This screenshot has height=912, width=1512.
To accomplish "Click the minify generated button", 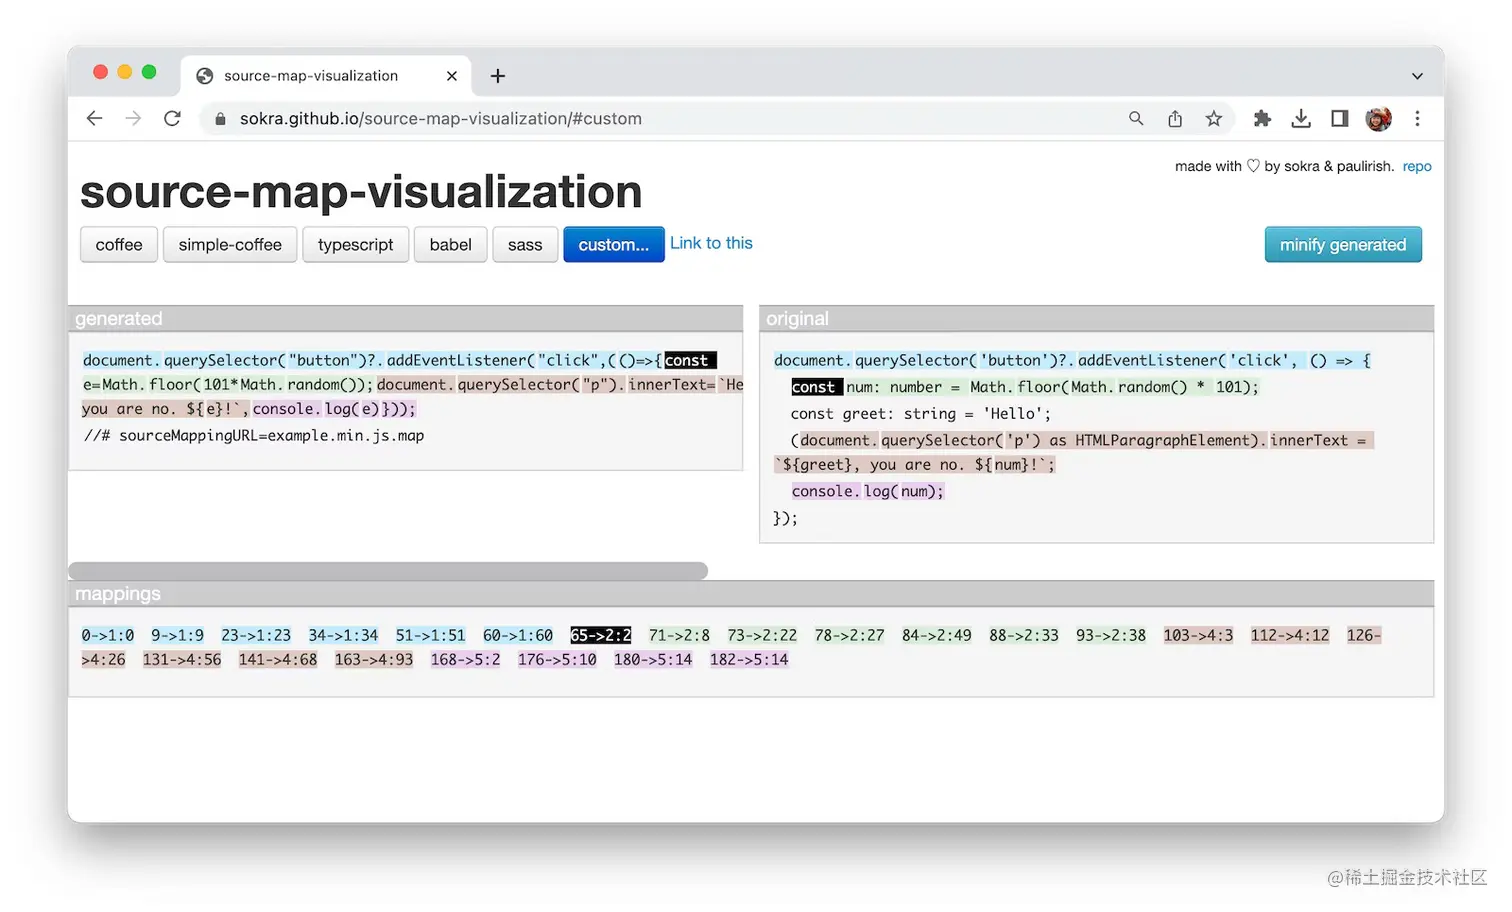I will click(1343, 244).
